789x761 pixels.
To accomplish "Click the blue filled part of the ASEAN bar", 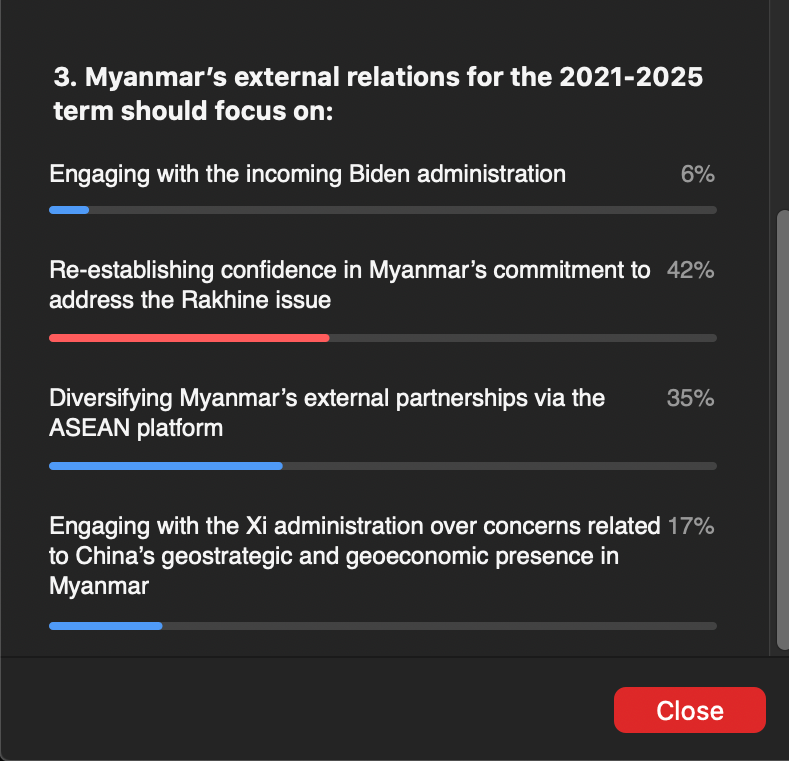I will point(166,466).
